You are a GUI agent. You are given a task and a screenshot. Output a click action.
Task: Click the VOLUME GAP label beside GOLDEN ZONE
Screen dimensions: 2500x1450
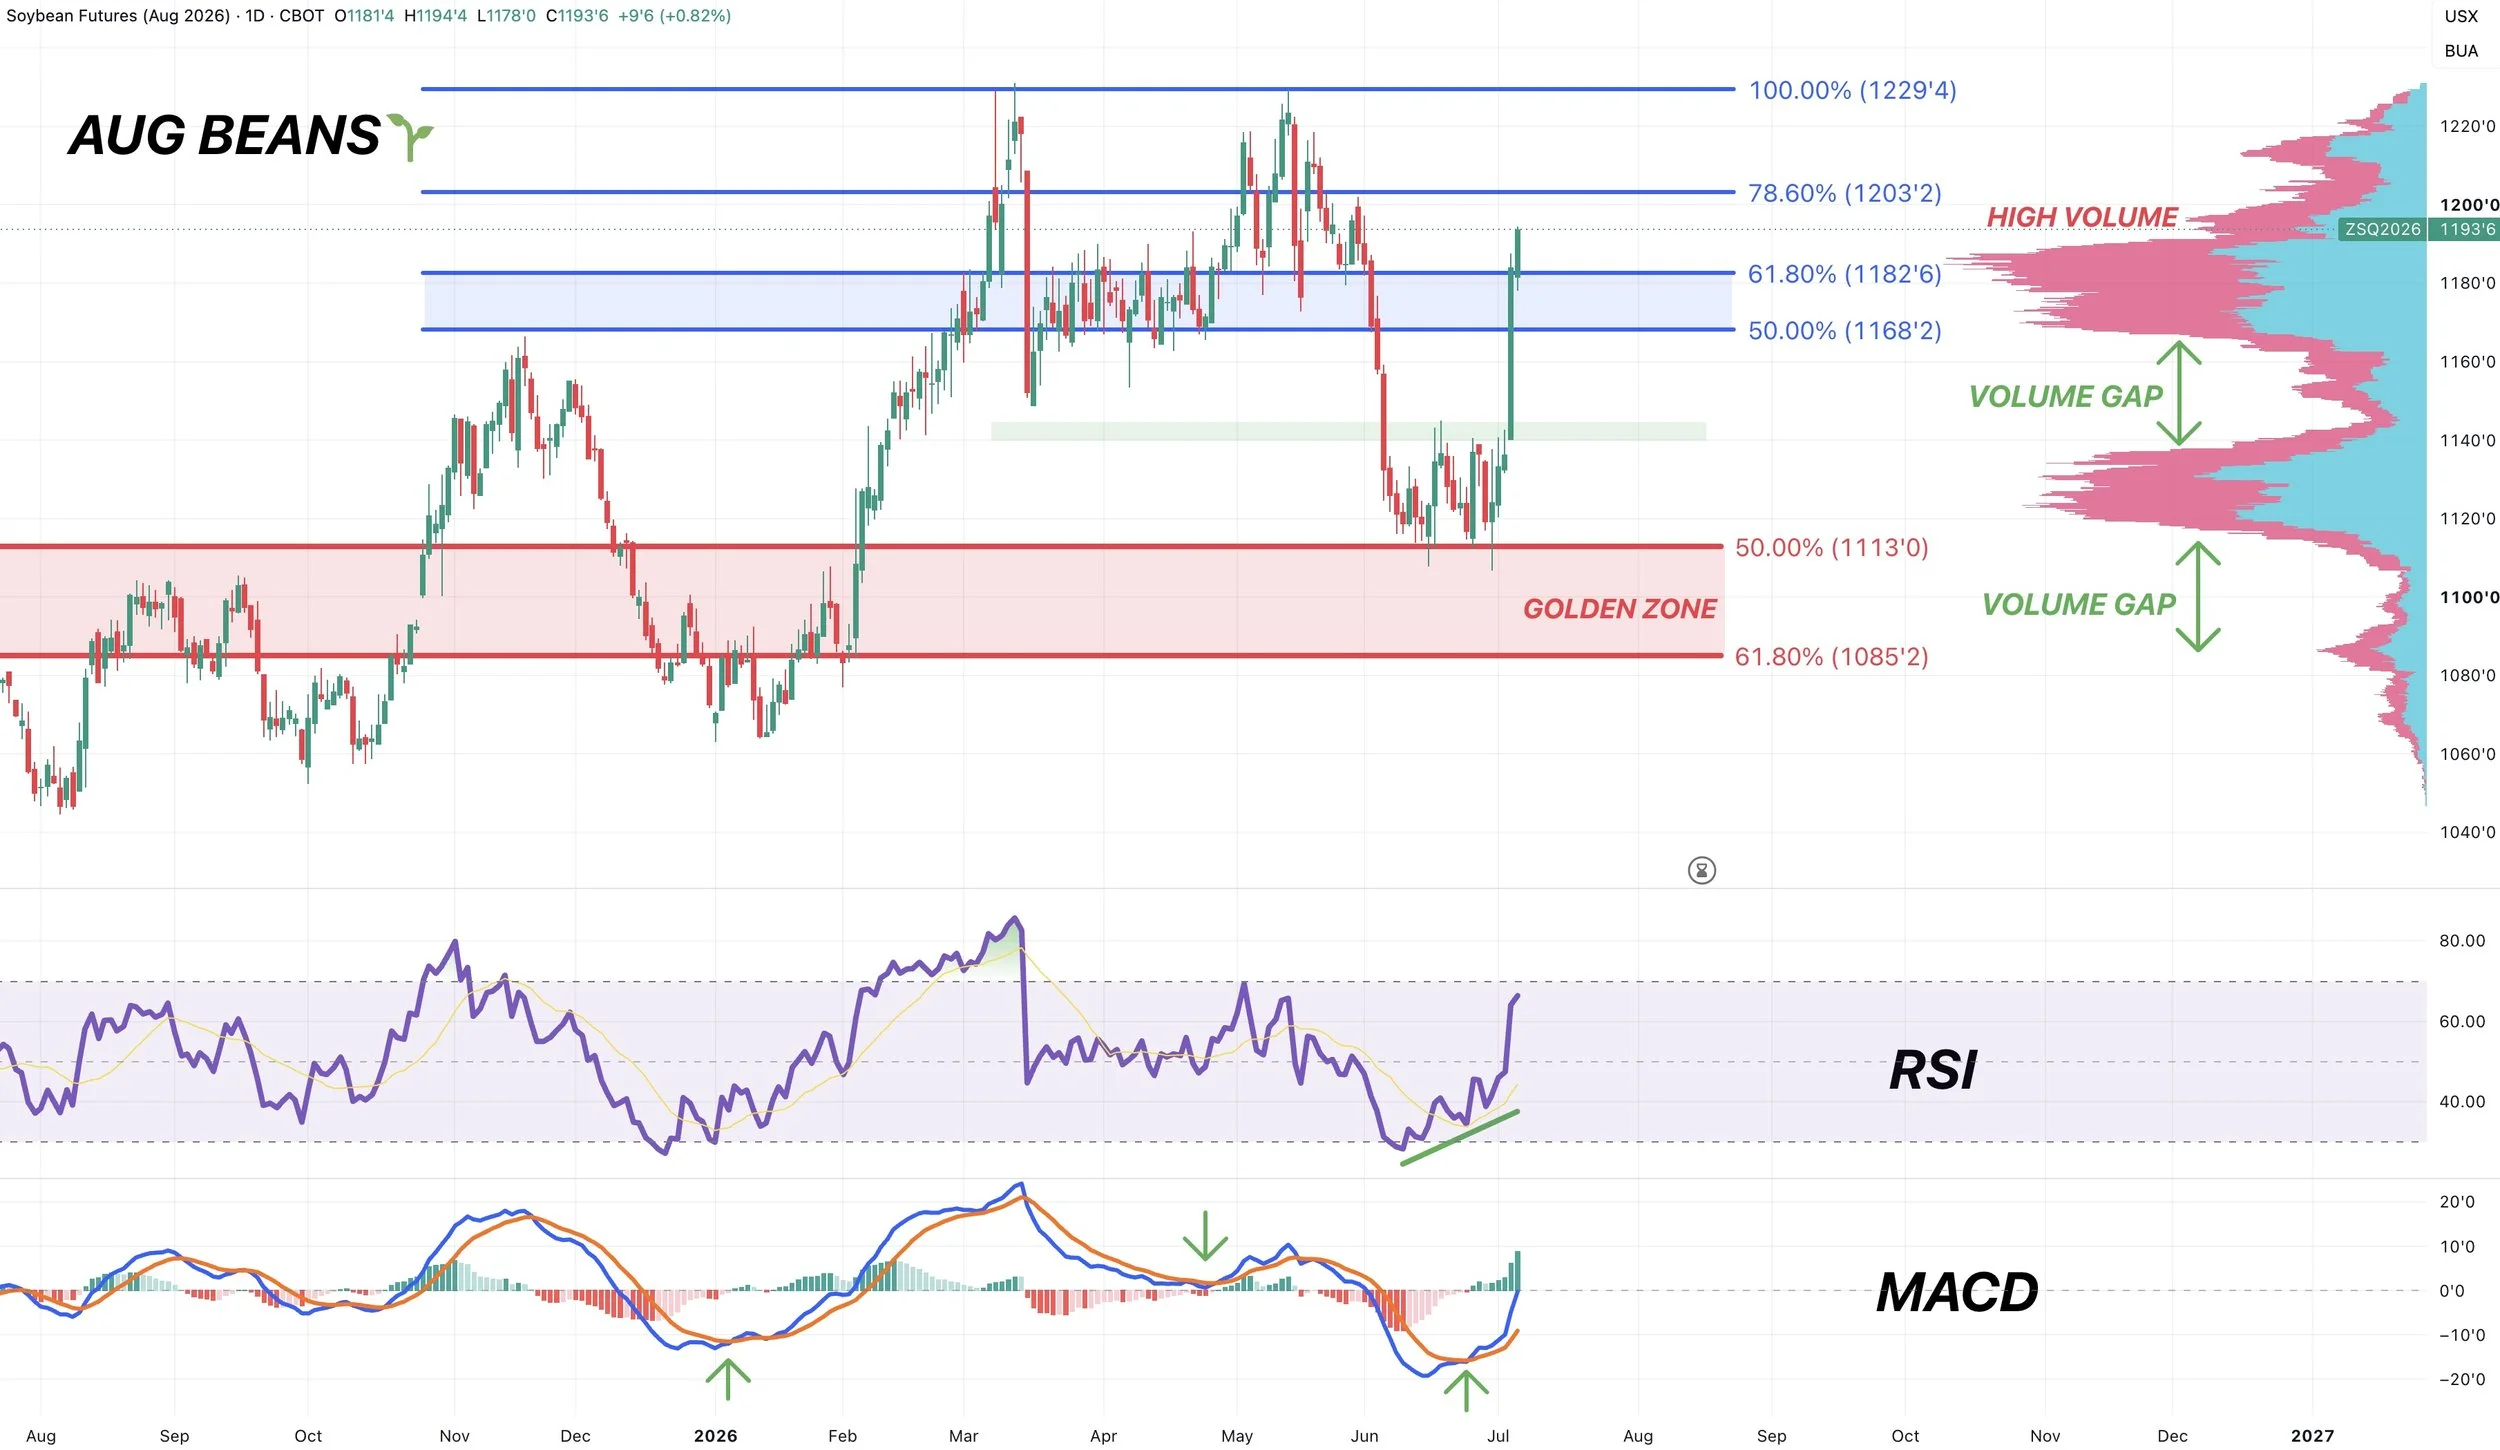tap(2078, 605)
